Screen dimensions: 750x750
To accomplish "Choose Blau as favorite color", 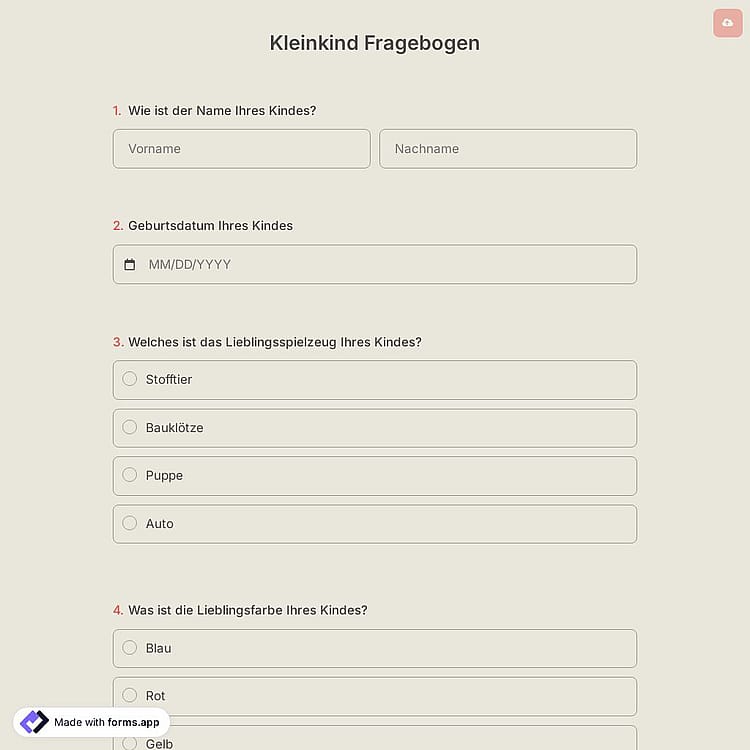I will tap(375, 648).
